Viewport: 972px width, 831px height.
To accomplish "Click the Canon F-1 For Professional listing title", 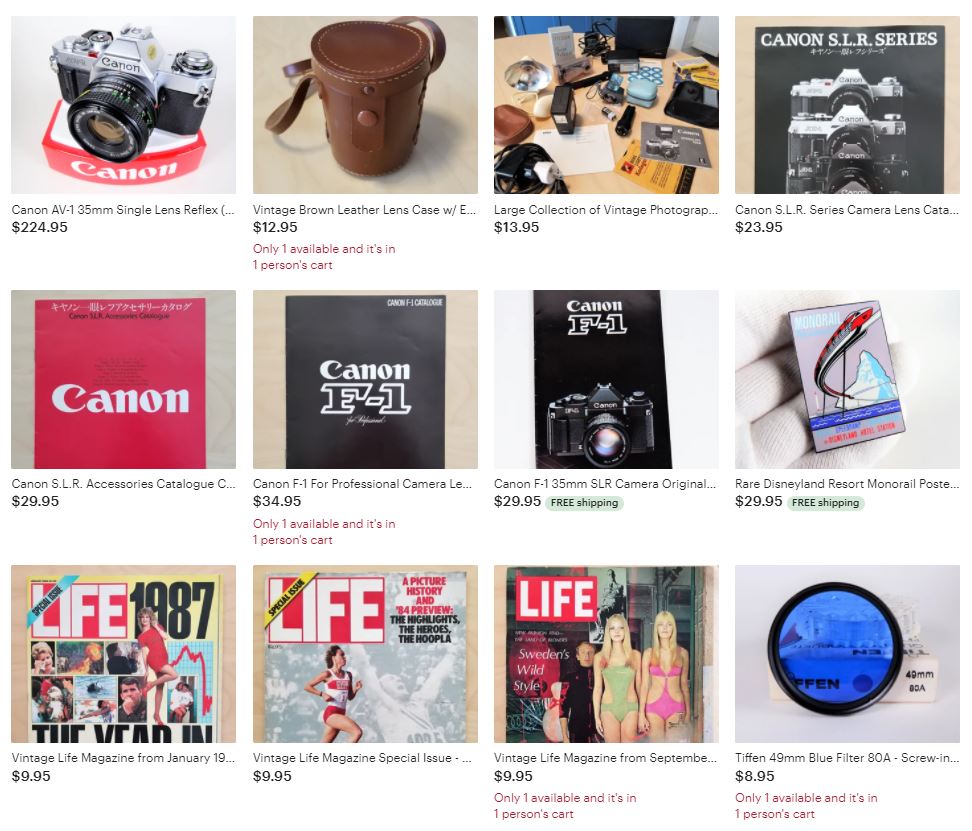I will coord(363,484).
